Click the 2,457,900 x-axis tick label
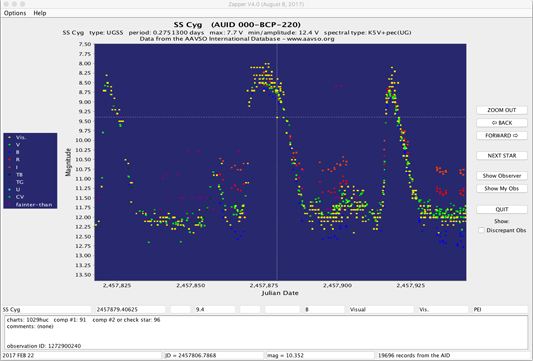 (337, 286)
